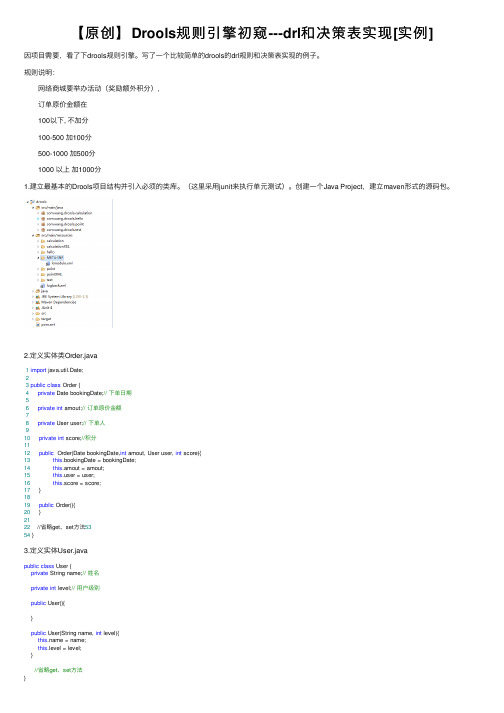
Task: Collapse the drools project root node
Action: [27, 202]
